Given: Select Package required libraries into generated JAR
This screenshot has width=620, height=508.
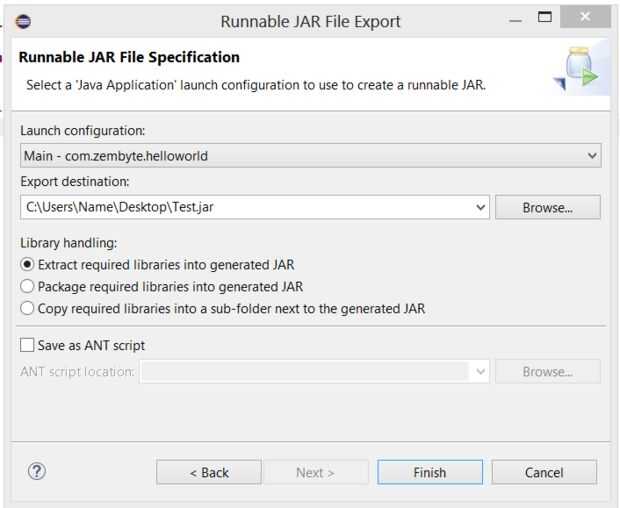Looking at the screenshot, I should [27, 287].
